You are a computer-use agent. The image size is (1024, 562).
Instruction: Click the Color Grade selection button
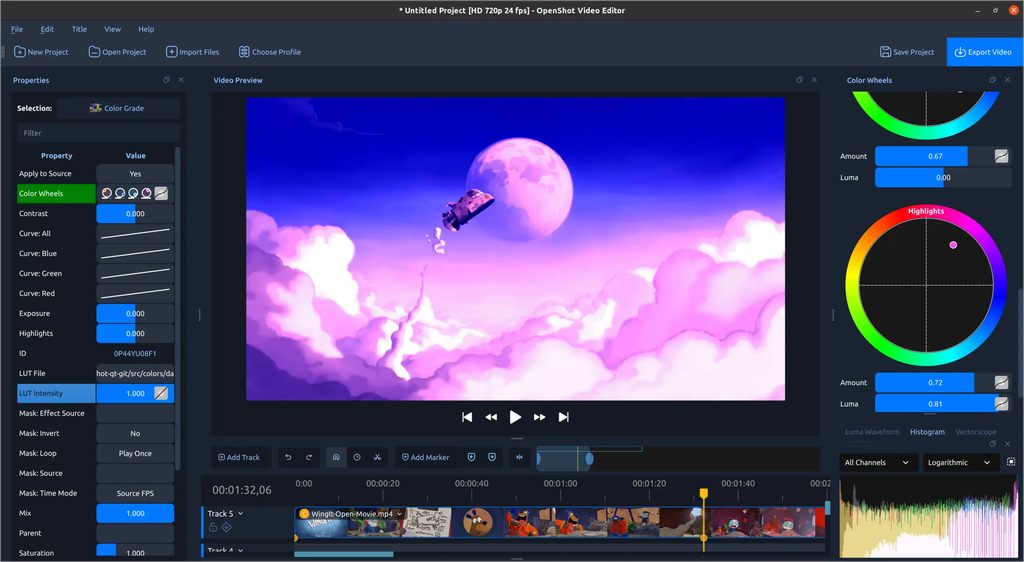(x=118, y=108)
